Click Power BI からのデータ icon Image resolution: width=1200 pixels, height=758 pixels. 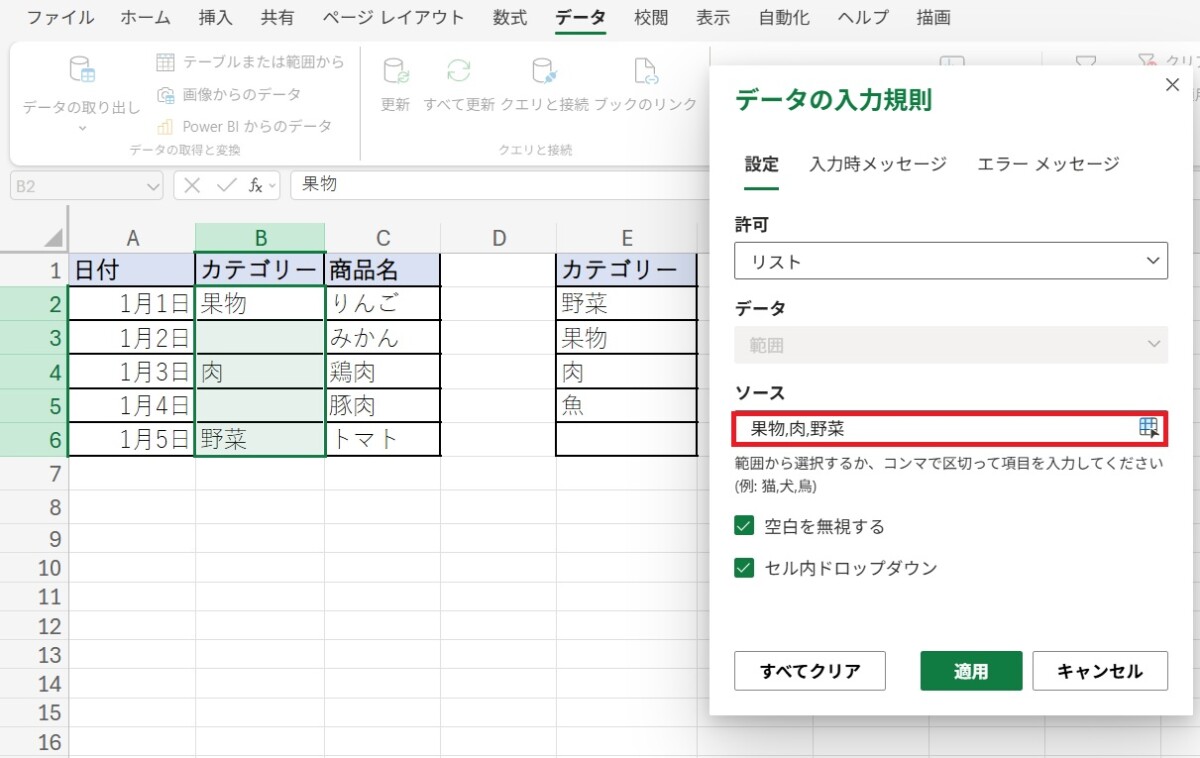[x=165, y=127]
